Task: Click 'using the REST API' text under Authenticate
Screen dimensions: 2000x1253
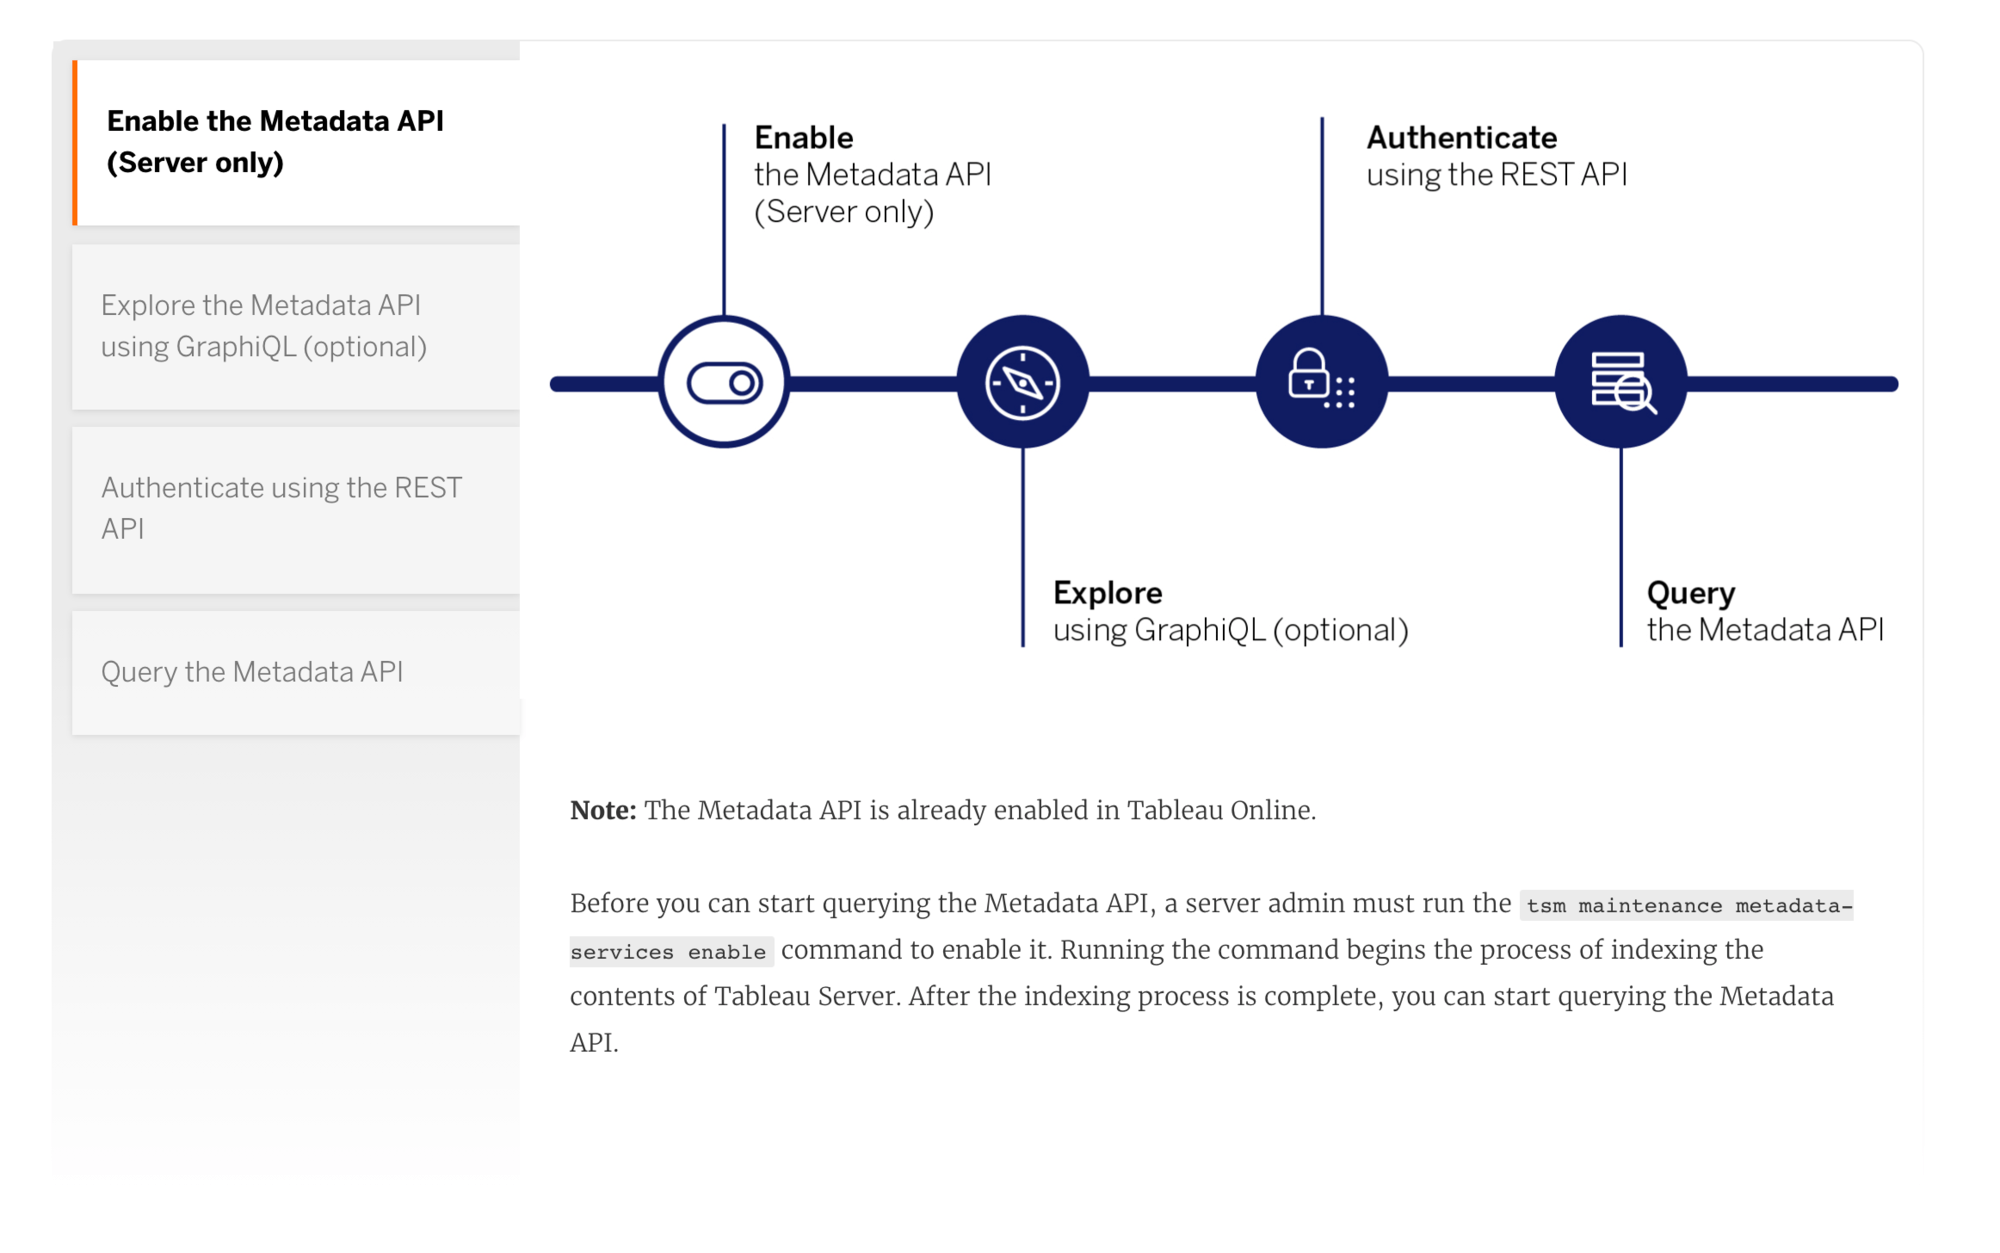Action: [1496, 175]
